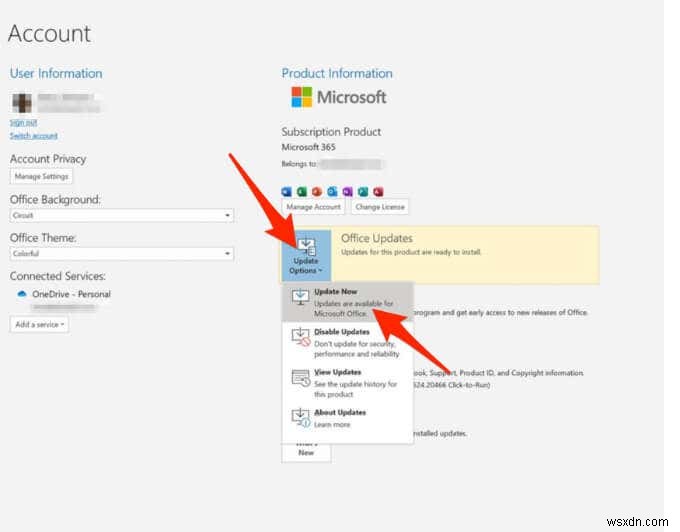Expand the Office Background dropdown
The height and width of the screenshot is (532, 680).
point(122,215)
